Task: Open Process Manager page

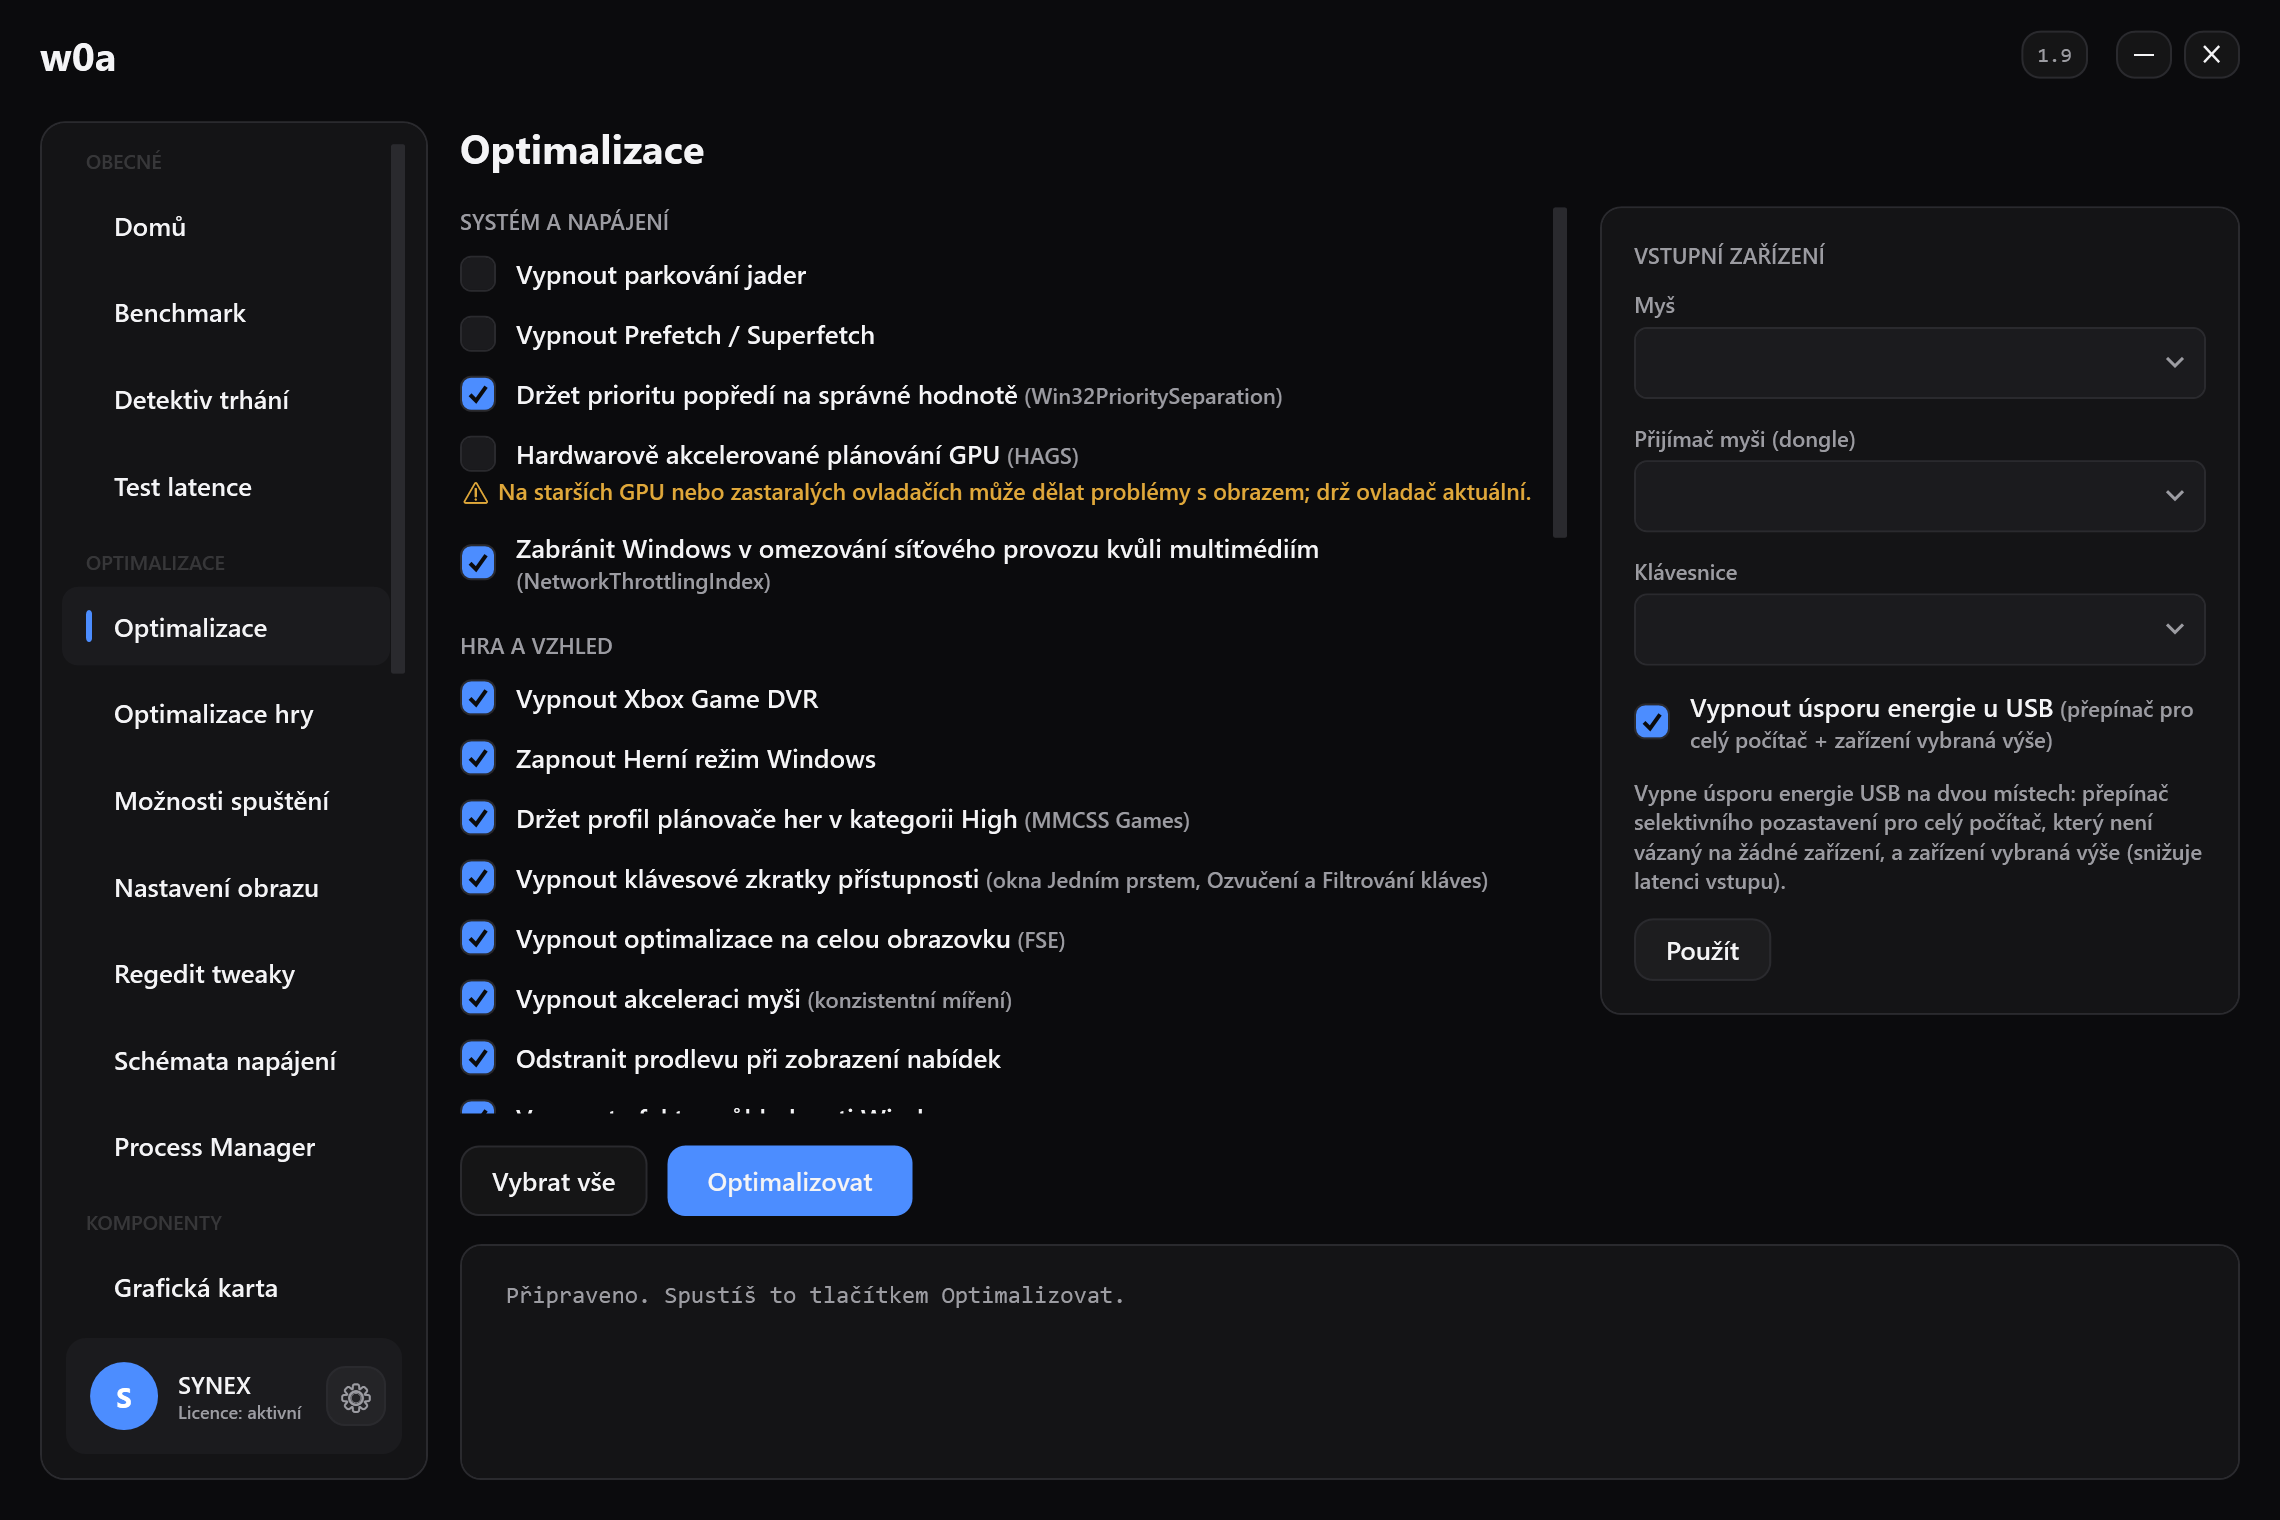Action: pyautogui.click(x=226, y=1147)
